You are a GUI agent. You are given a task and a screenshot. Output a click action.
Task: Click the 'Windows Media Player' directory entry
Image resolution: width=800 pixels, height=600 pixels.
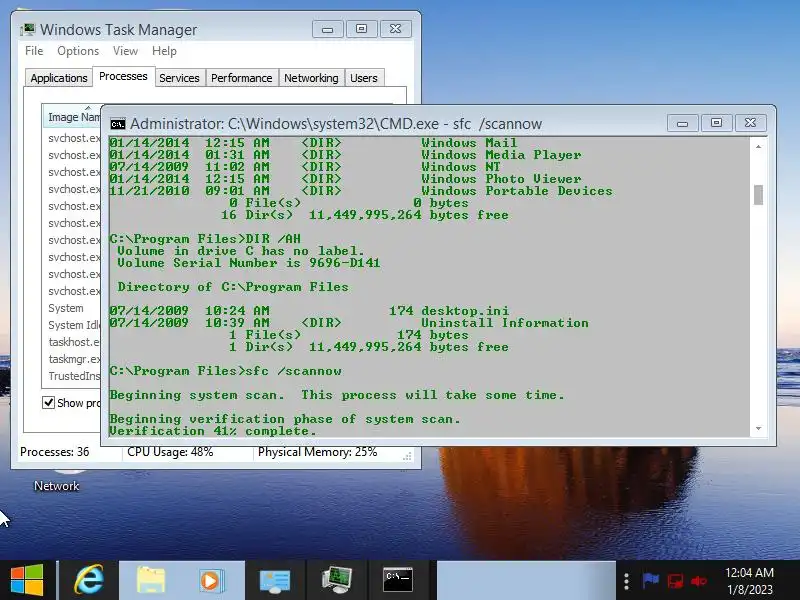click(501, 155)
